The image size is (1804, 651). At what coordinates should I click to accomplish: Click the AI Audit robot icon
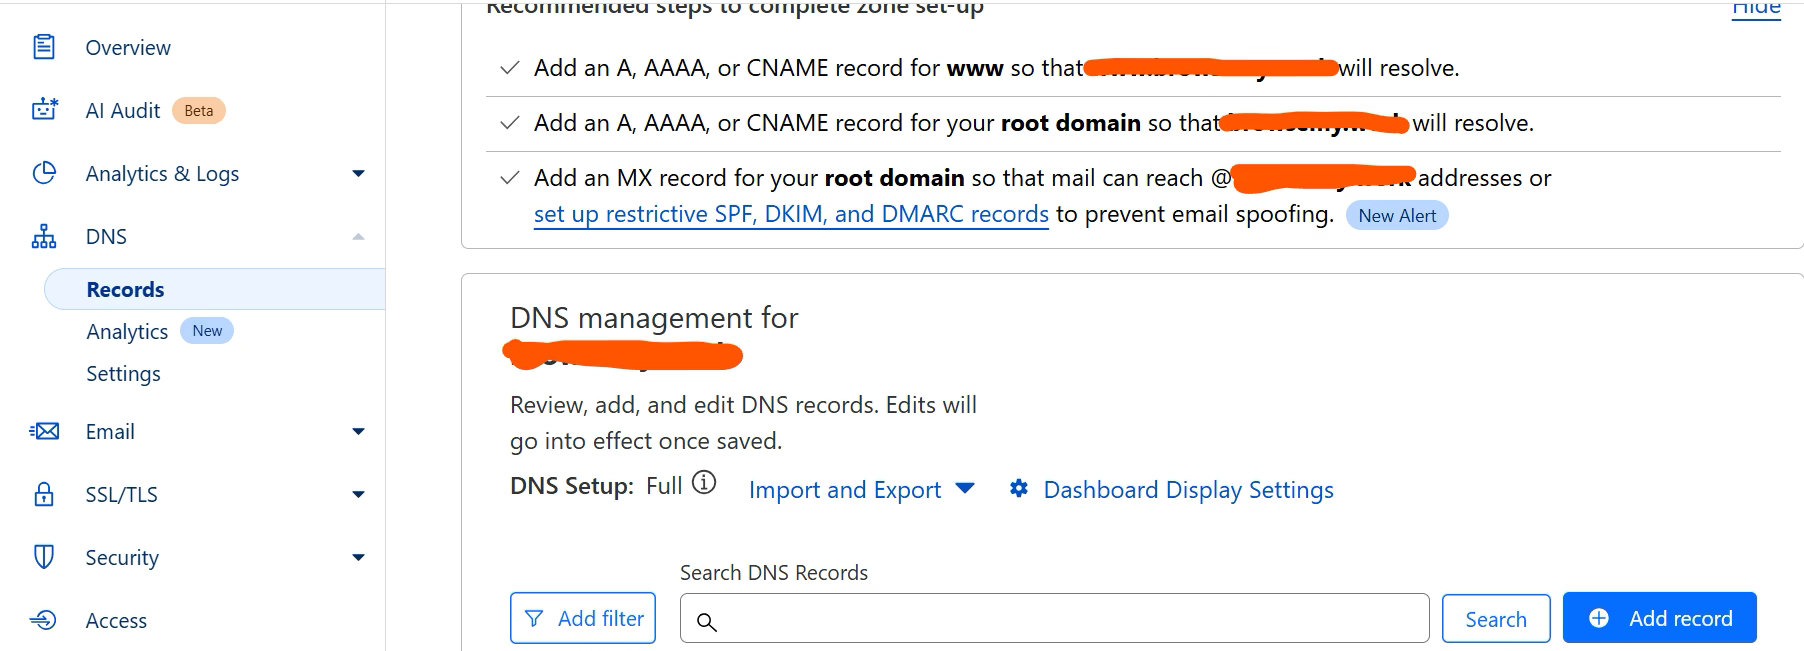(44, 110)
